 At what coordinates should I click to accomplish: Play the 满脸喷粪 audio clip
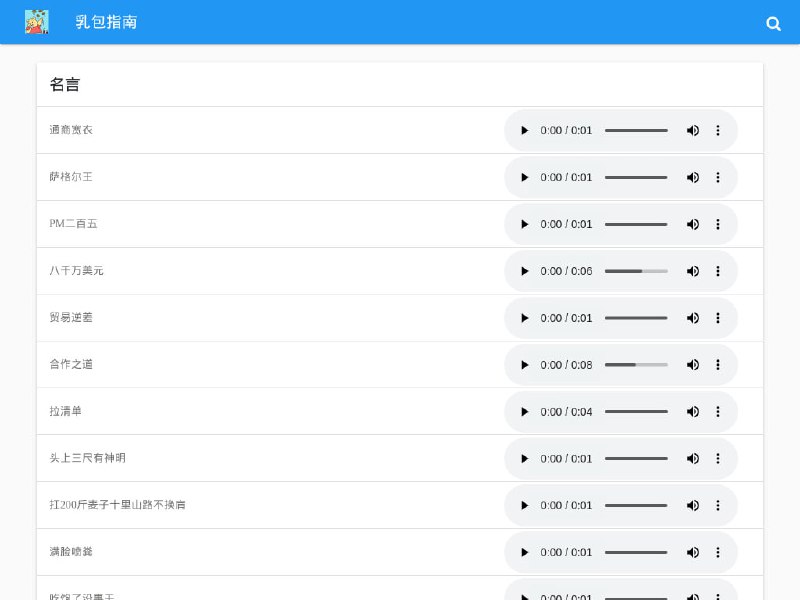pyautogui.click(x=524, y=552)
